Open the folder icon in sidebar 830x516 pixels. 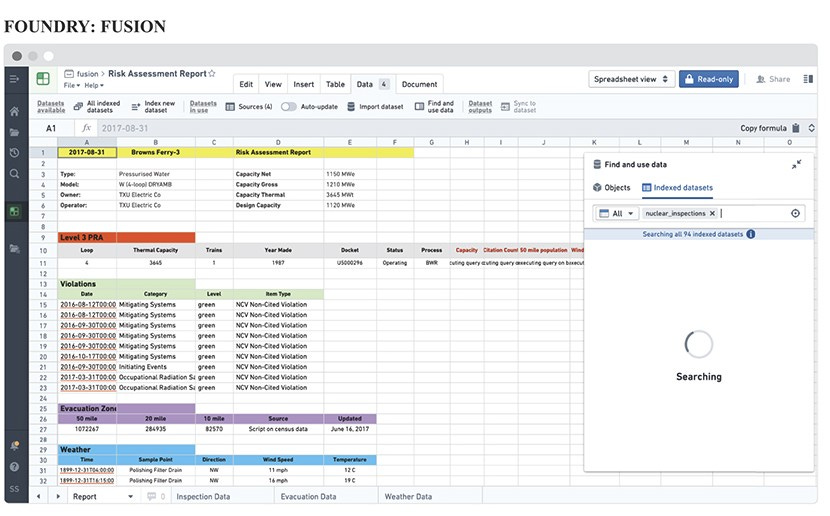(x=14, y=132)
